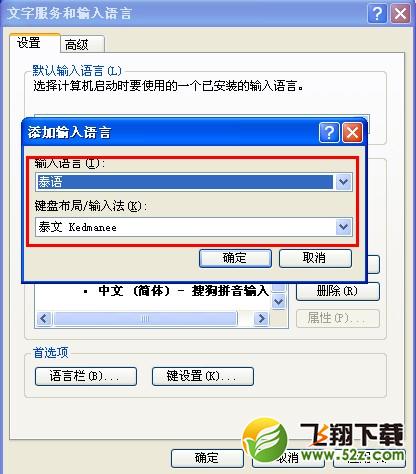Select 中文(简体) - 搜狗拼音输入 list entry

[x=183, y=291]
